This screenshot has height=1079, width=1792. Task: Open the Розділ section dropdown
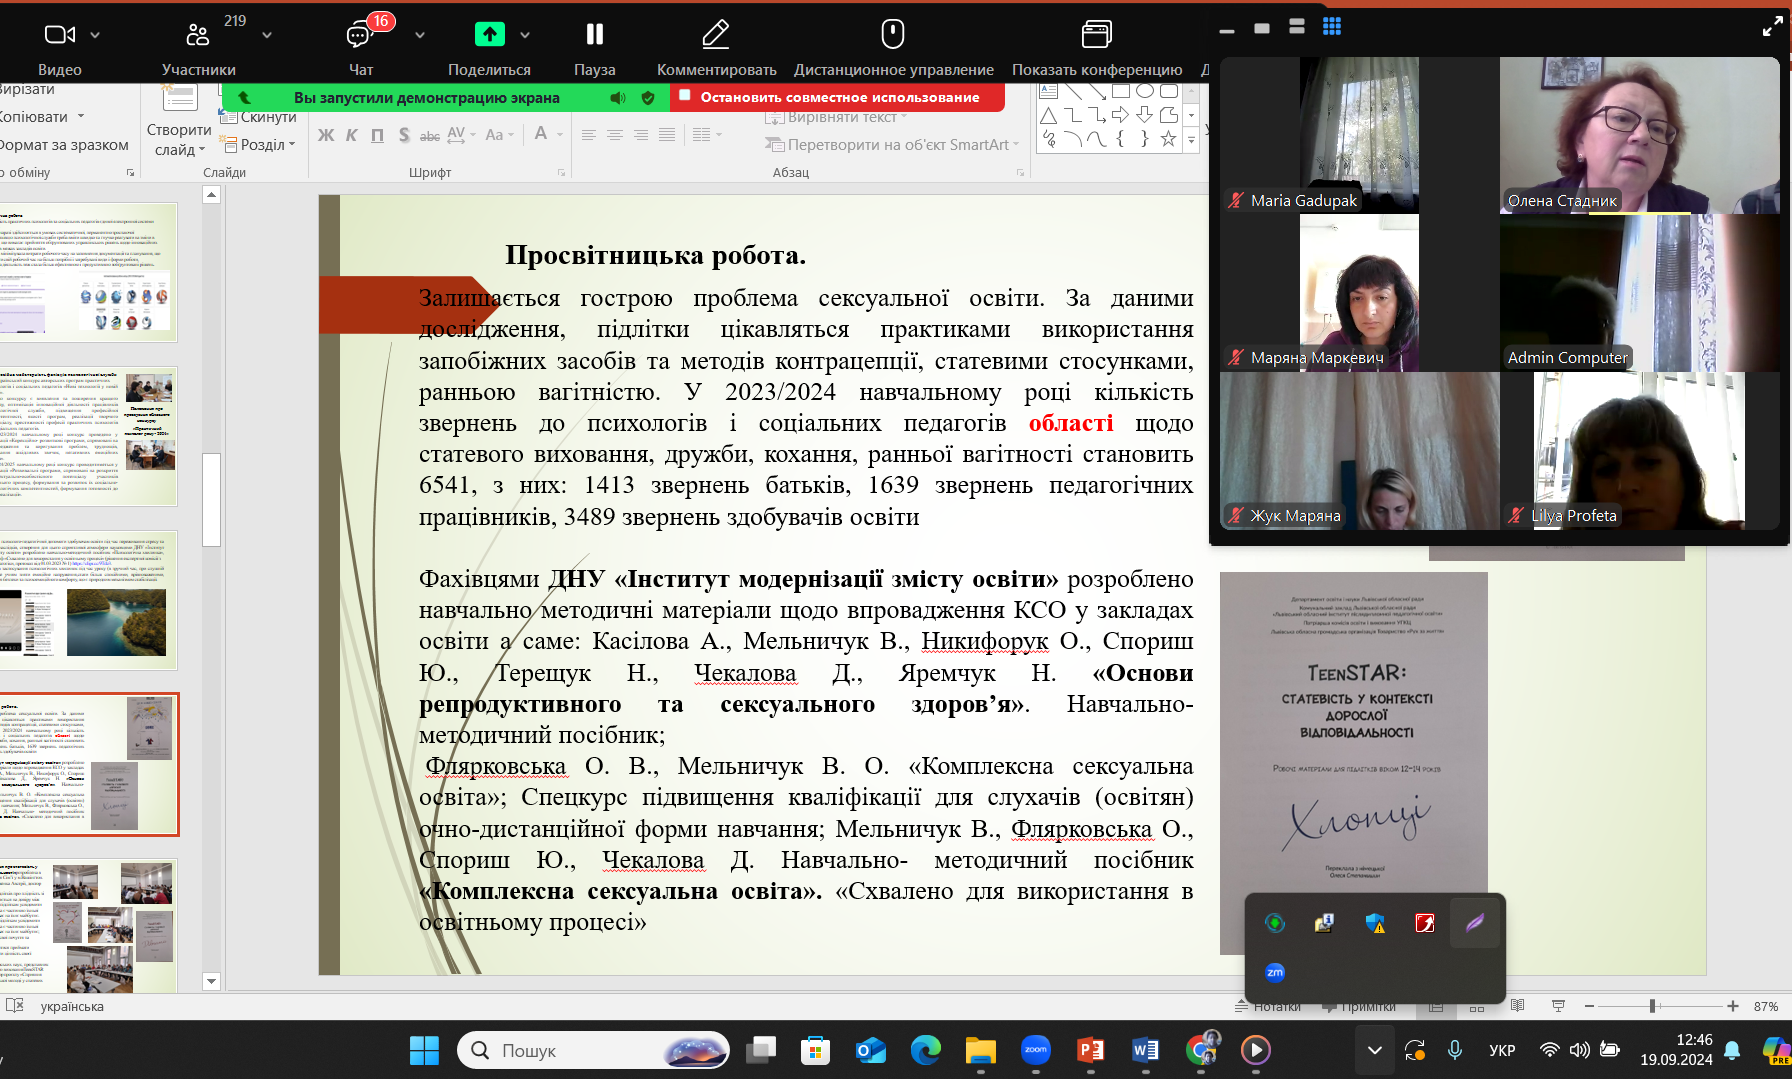click(x=267, y=144)
